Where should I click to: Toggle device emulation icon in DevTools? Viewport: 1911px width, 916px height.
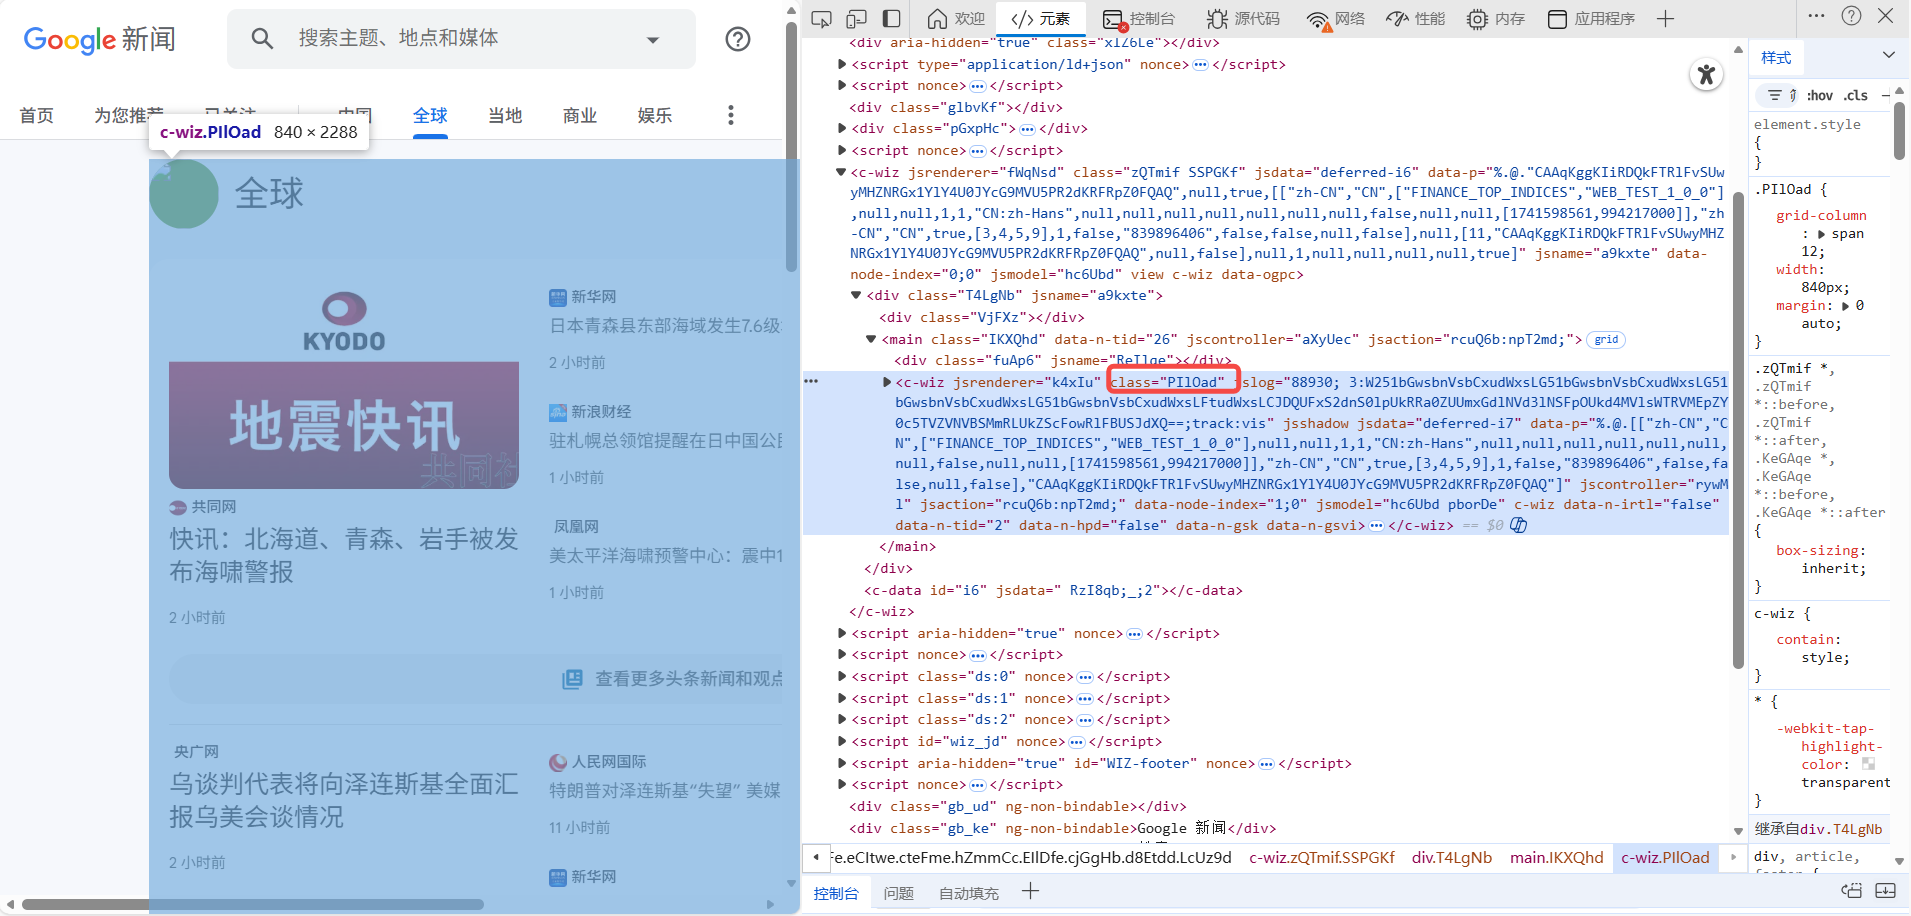[x=856, y=19]
